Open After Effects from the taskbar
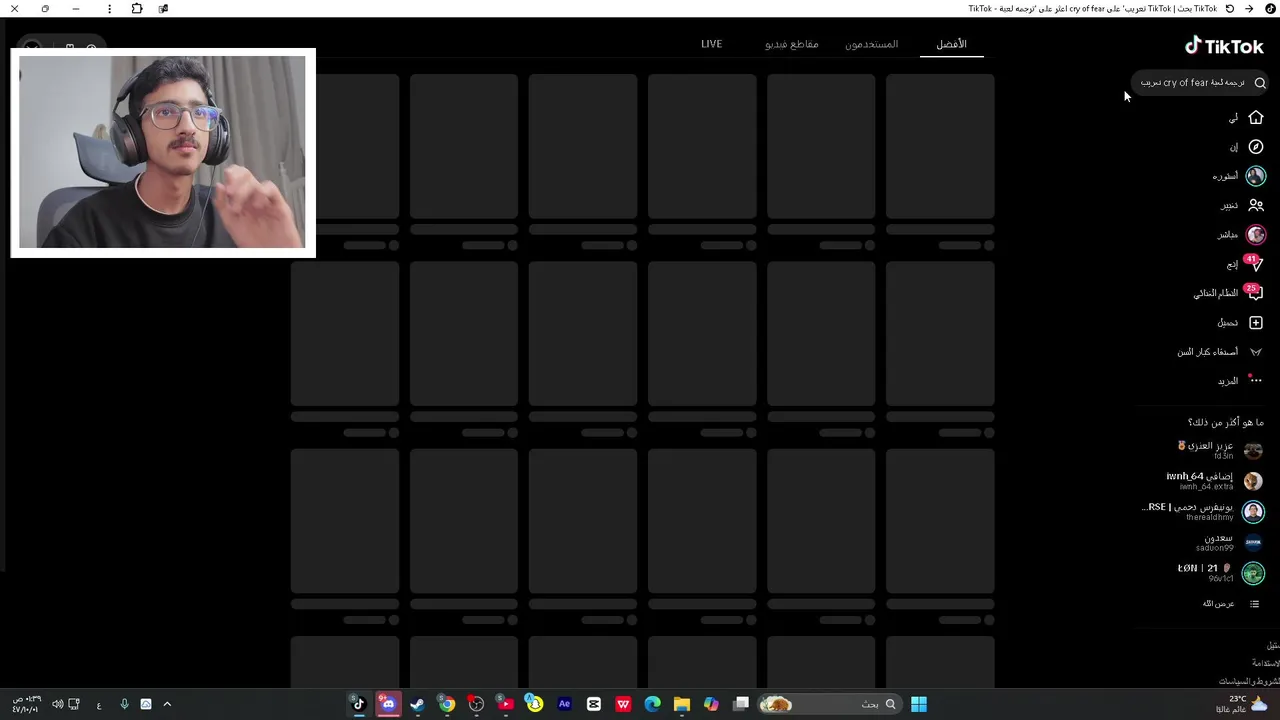This screenshot has width=1280, height=720. pyautogui.click(x=564, y=704)
